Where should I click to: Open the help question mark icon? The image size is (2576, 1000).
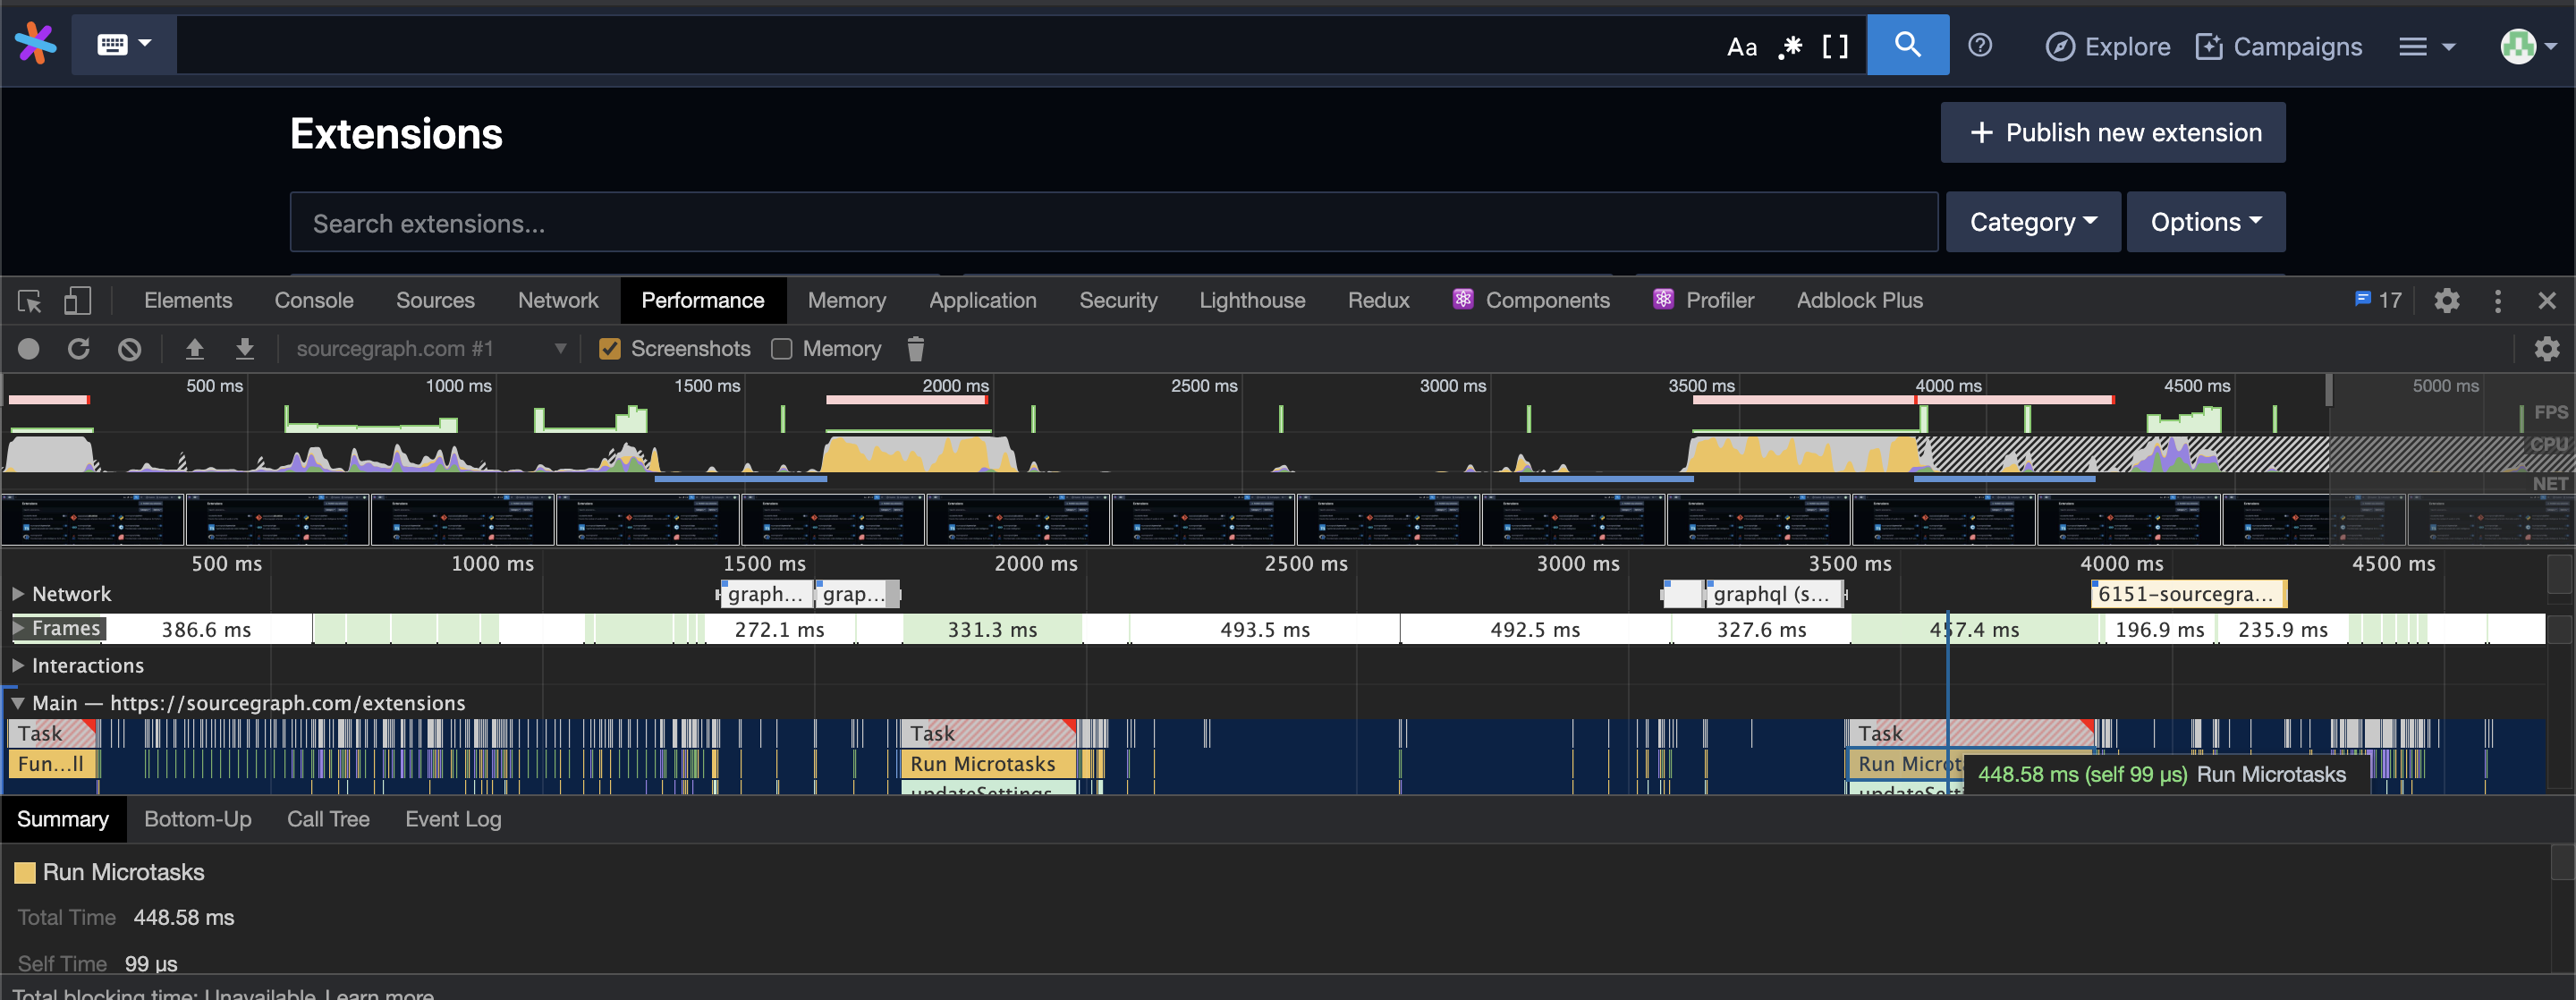[1979, 45]
